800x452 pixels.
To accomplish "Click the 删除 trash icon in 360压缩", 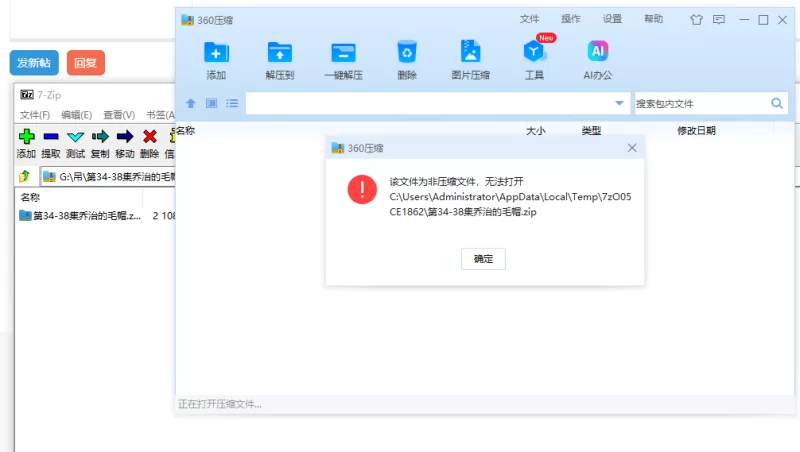I will click(x=407, y=52).
